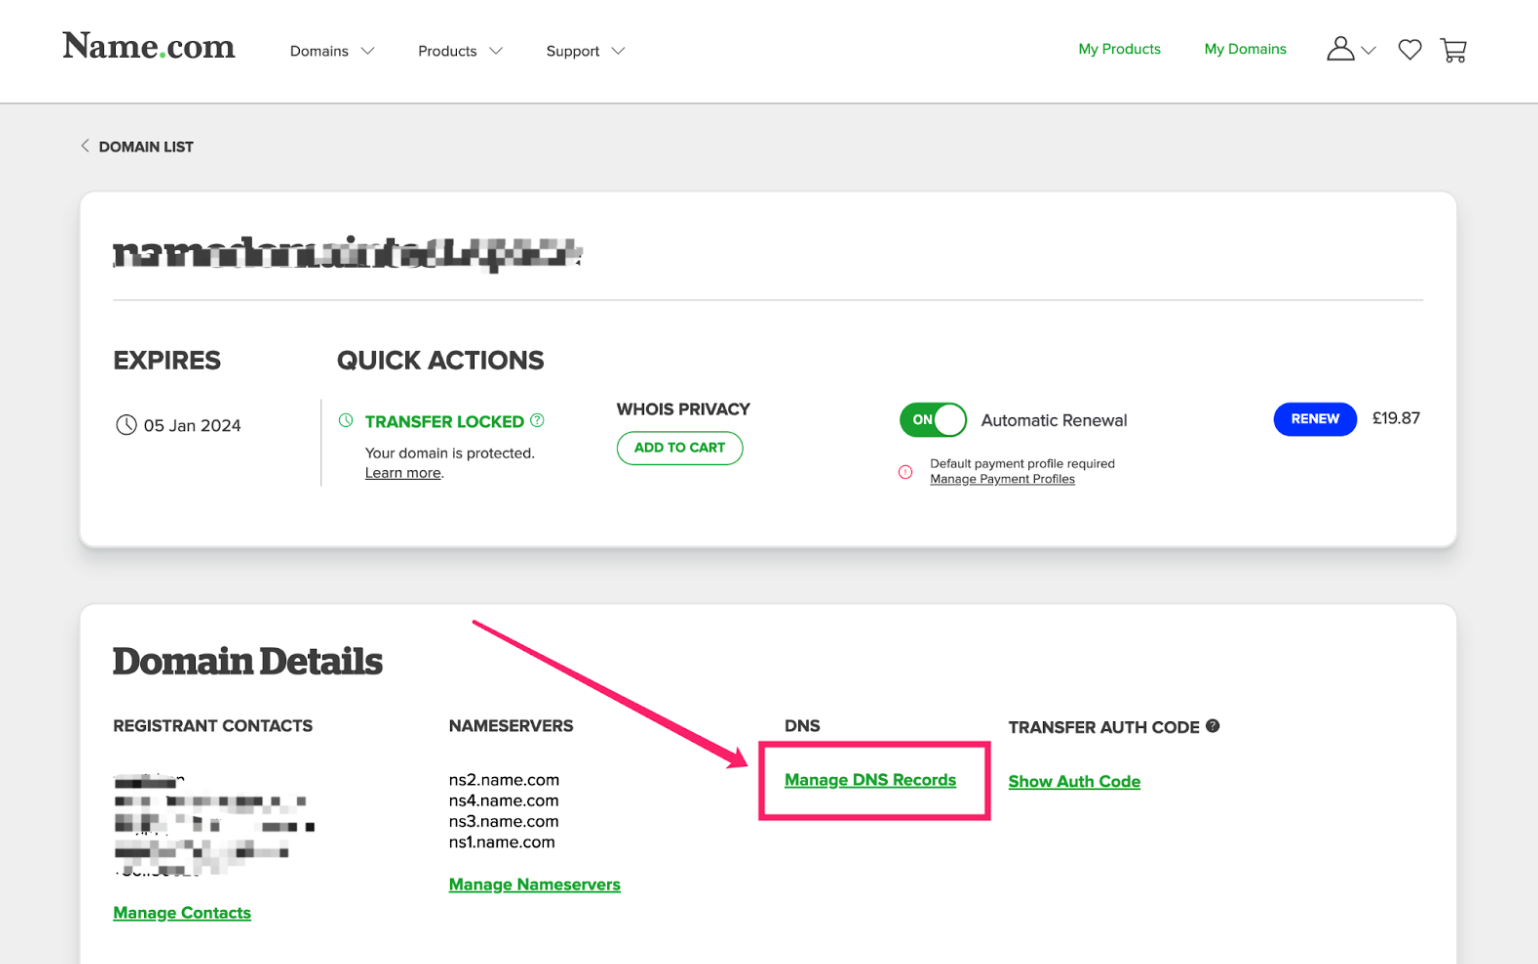This screenshot has height=964, width=1538.
Task: Open the user account icon
Action: click(1340, 48)
